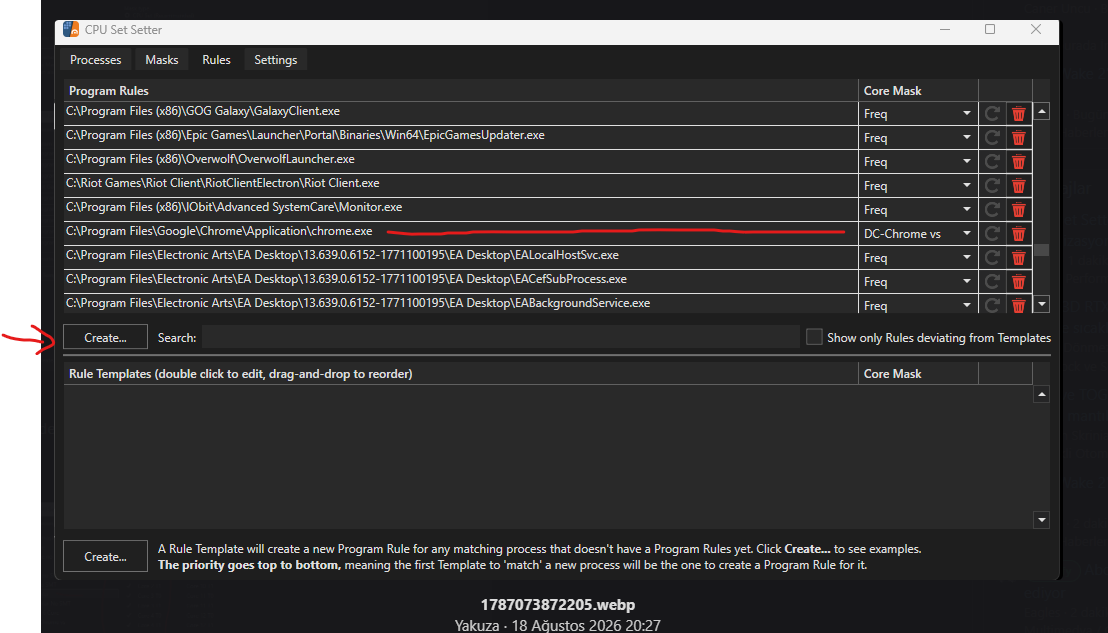This screenshot has width=1108, height=633.
Task: Click the Program Rules column header
Action: point(461,90)
